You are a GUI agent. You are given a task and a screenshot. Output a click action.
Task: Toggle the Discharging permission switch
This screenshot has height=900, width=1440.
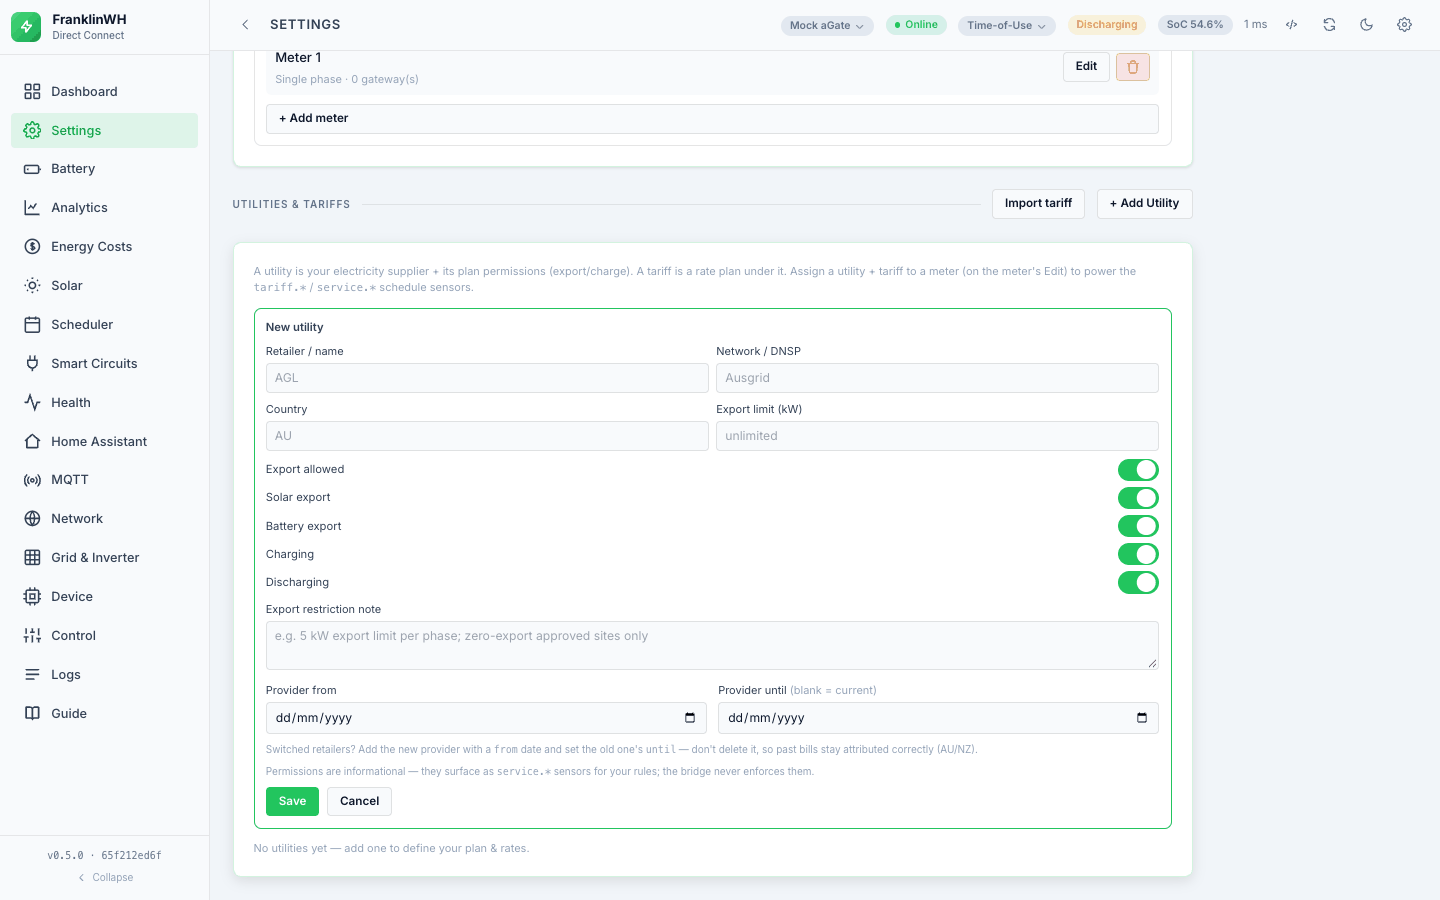pos(1138,582)
